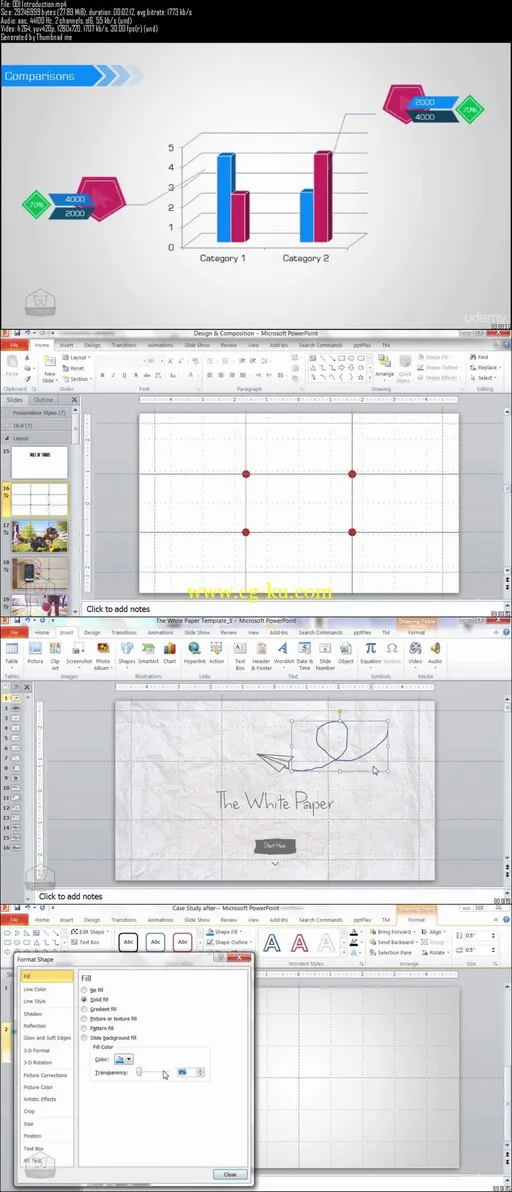Screen dimensions: 512x1192
Task: Insert a Table in White Paper Template window
Action: (11, 655)
